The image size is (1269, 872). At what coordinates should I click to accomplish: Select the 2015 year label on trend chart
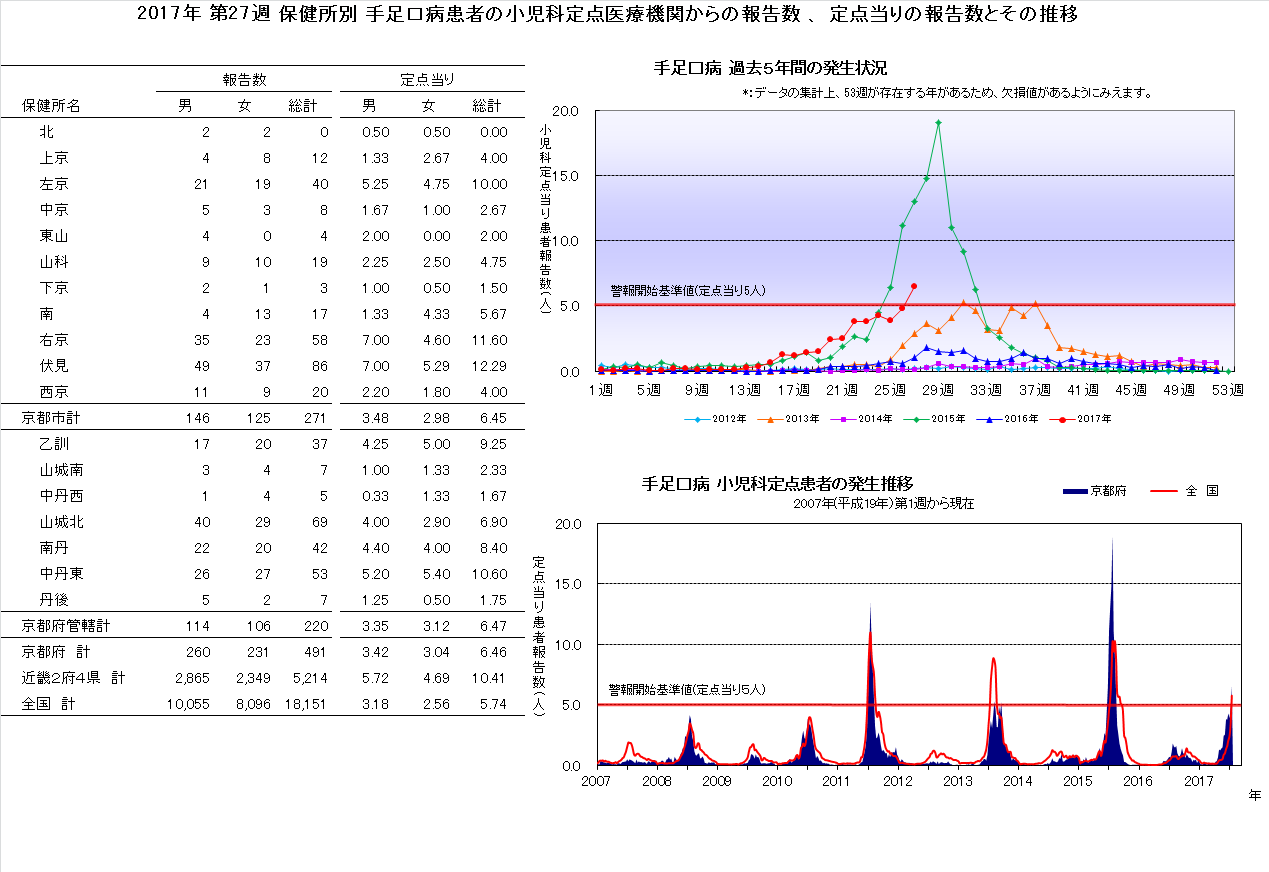(x=1078, y=781)
